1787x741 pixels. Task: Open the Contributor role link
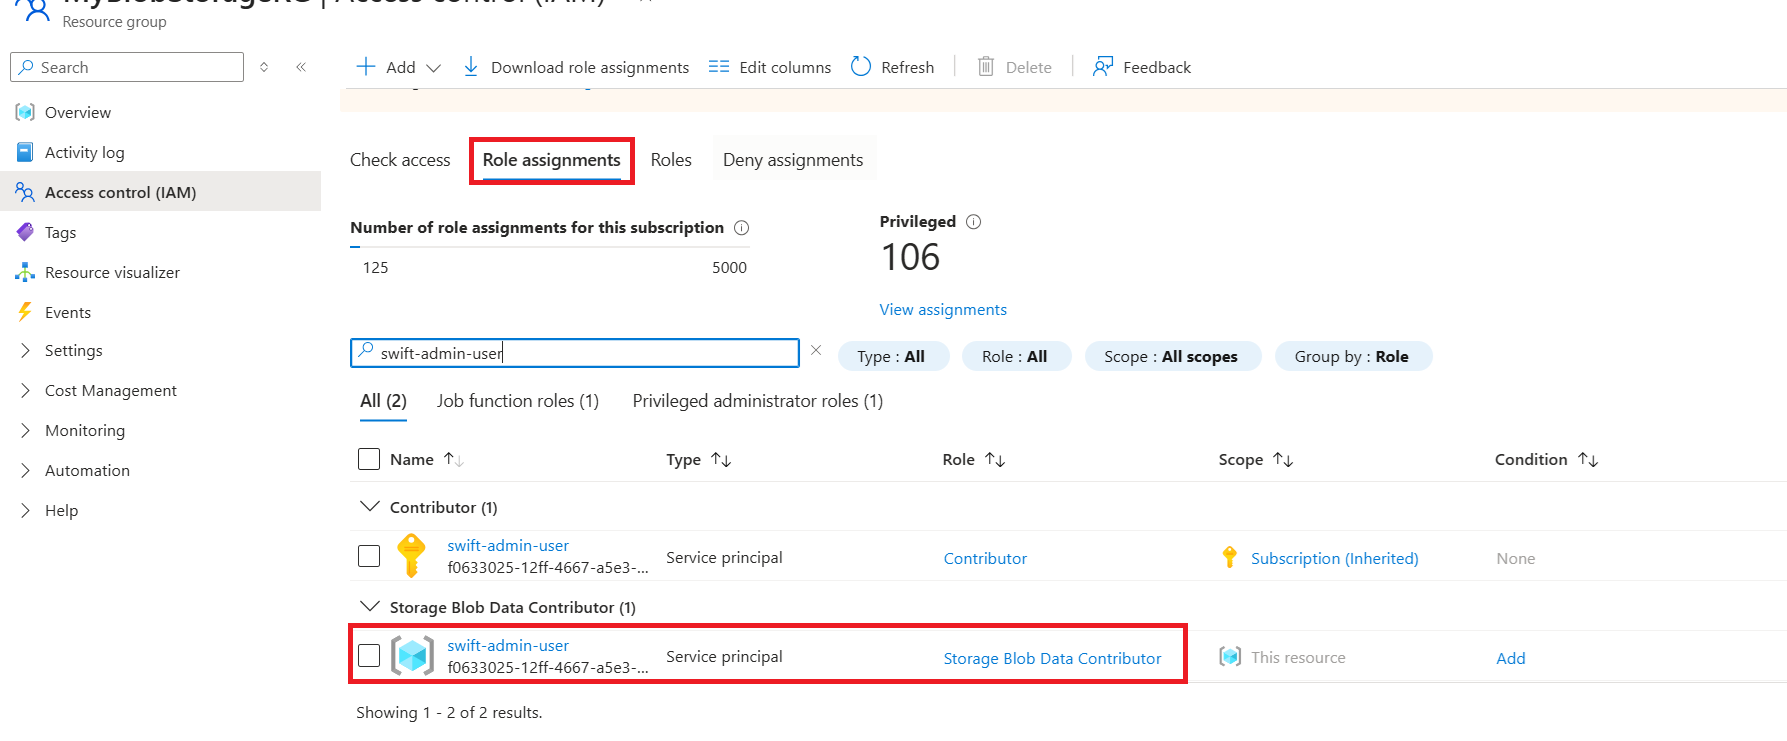tap(985, 558)
